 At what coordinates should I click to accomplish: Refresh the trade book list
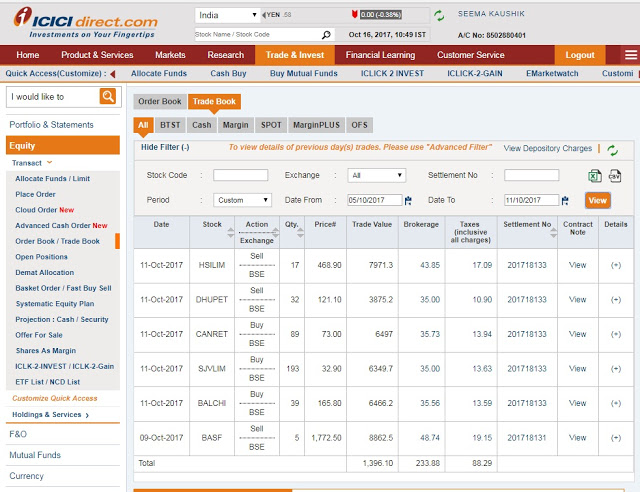click(x=612, y=150)
